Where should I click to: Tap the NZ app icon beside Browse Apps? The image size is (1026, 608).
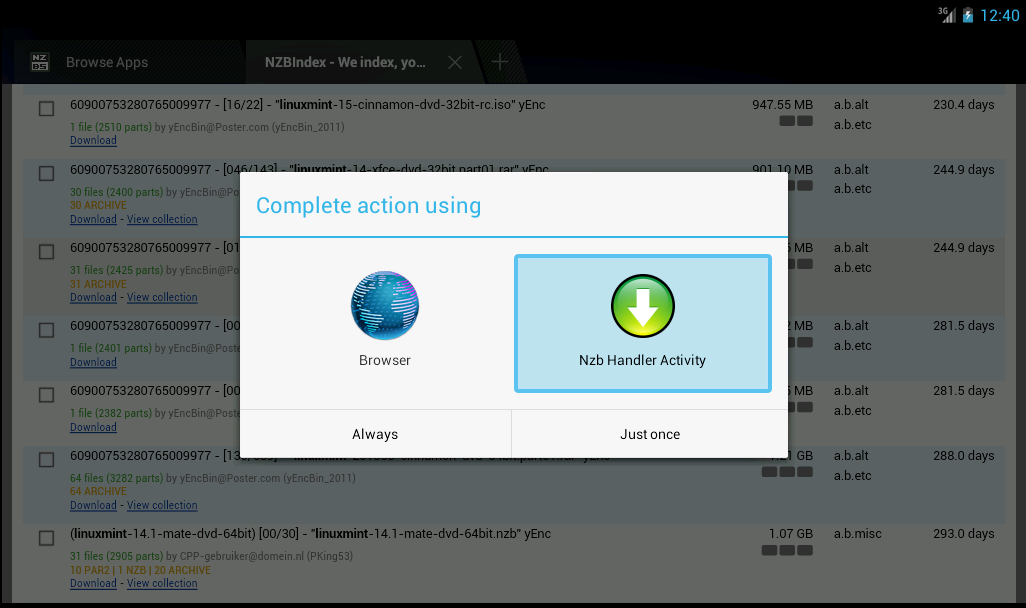click(x=40, y=62)
